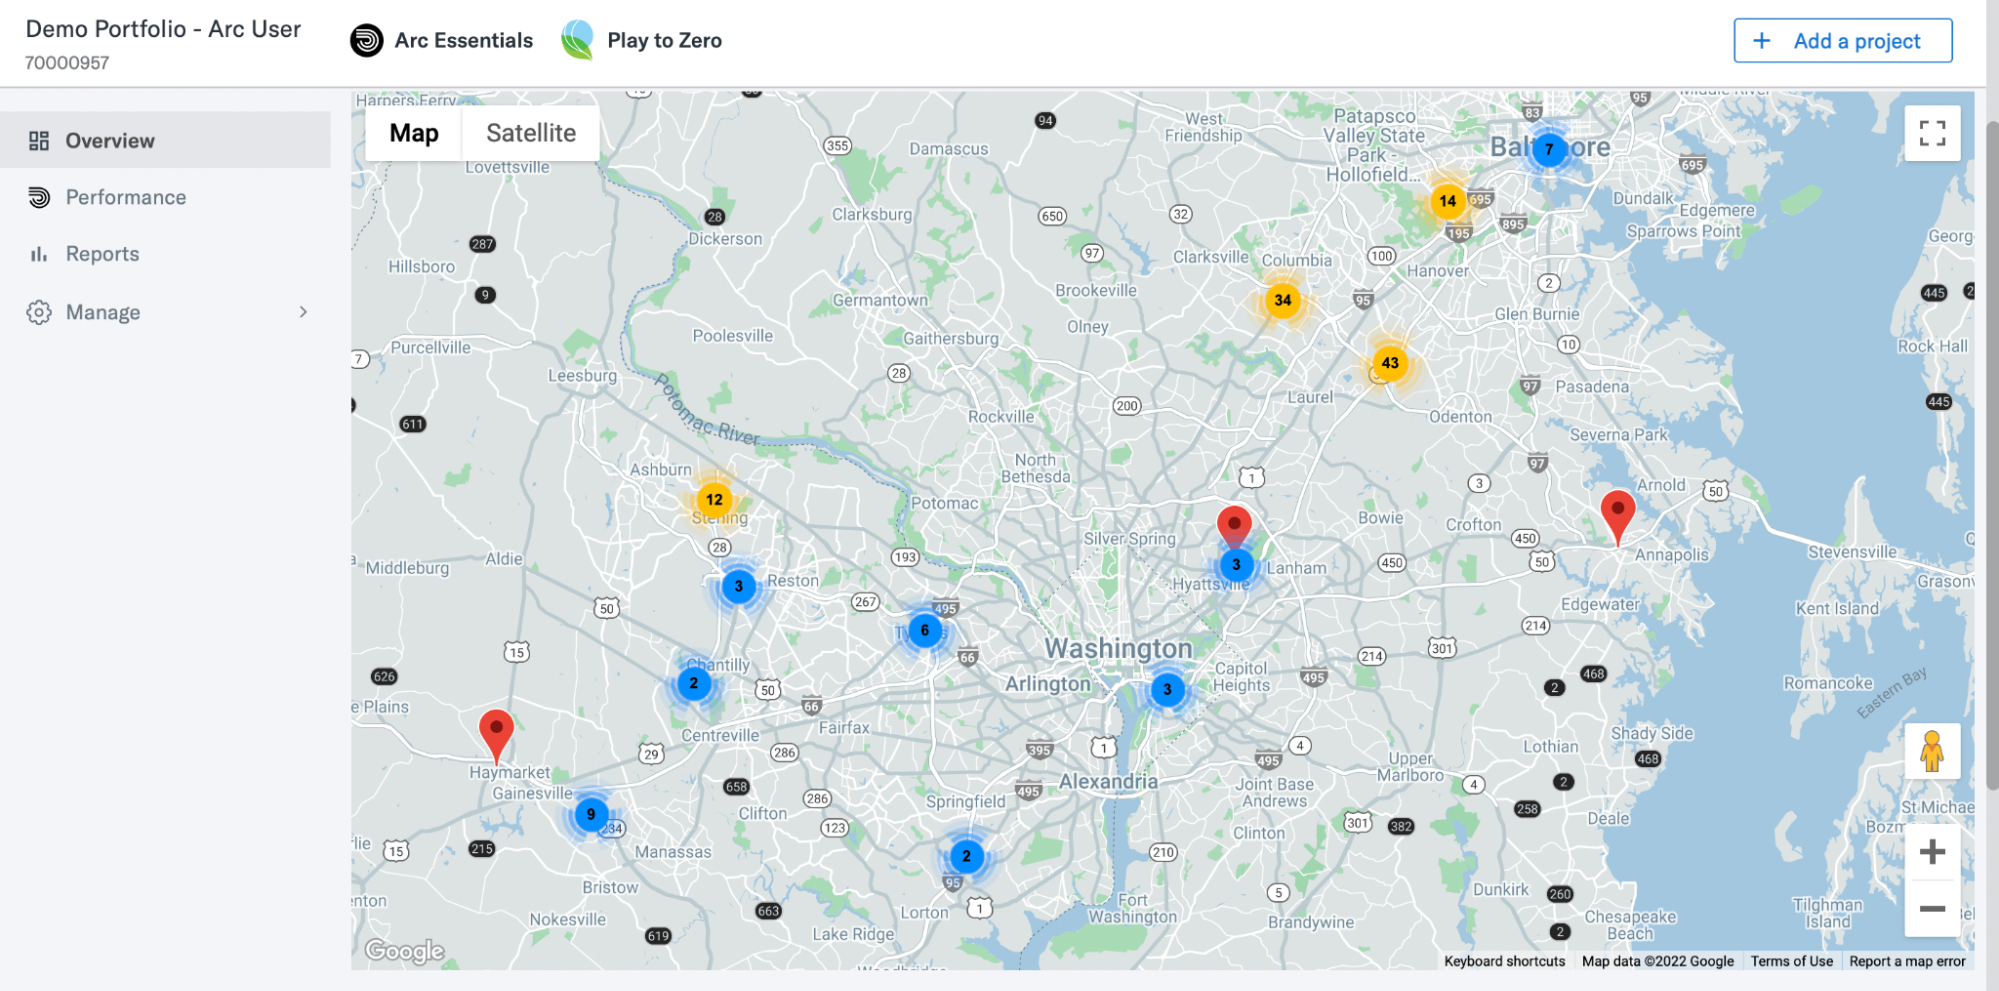Zoom in on the map
Image resolution: width=1999 pixels, height=991 pixels.
(1932, 852)
